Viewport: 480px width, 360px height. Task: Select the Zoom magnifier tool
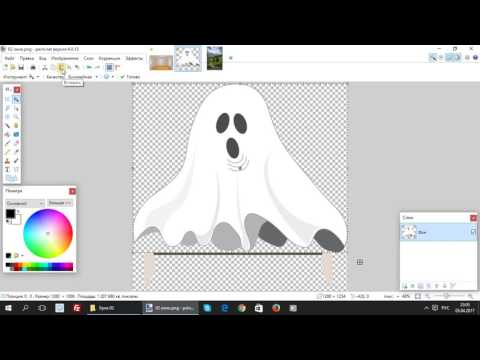[x=16, y=117]
